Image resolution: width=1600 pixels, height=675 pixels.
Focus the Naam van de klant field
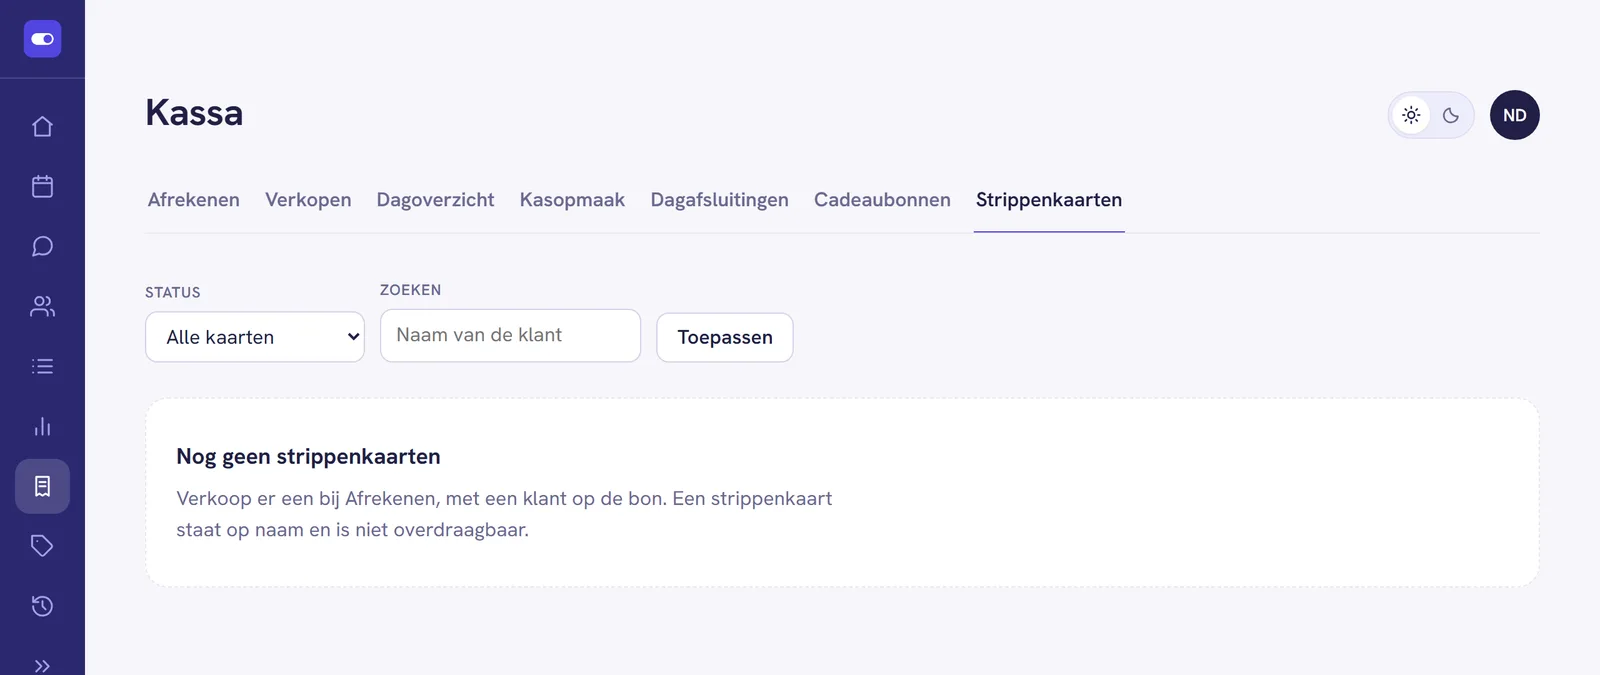(510, 335)
